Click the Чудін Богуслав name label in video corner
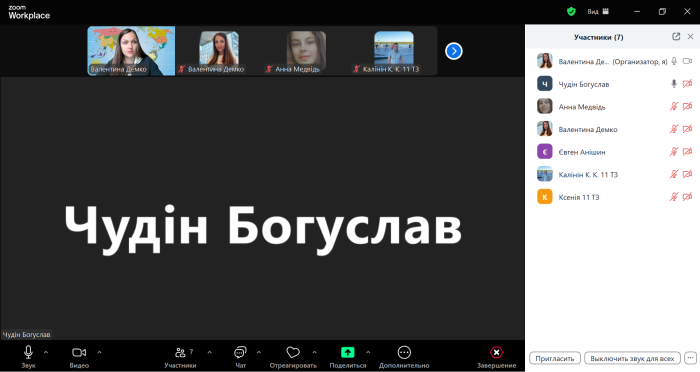 click(x=26, y=334)
